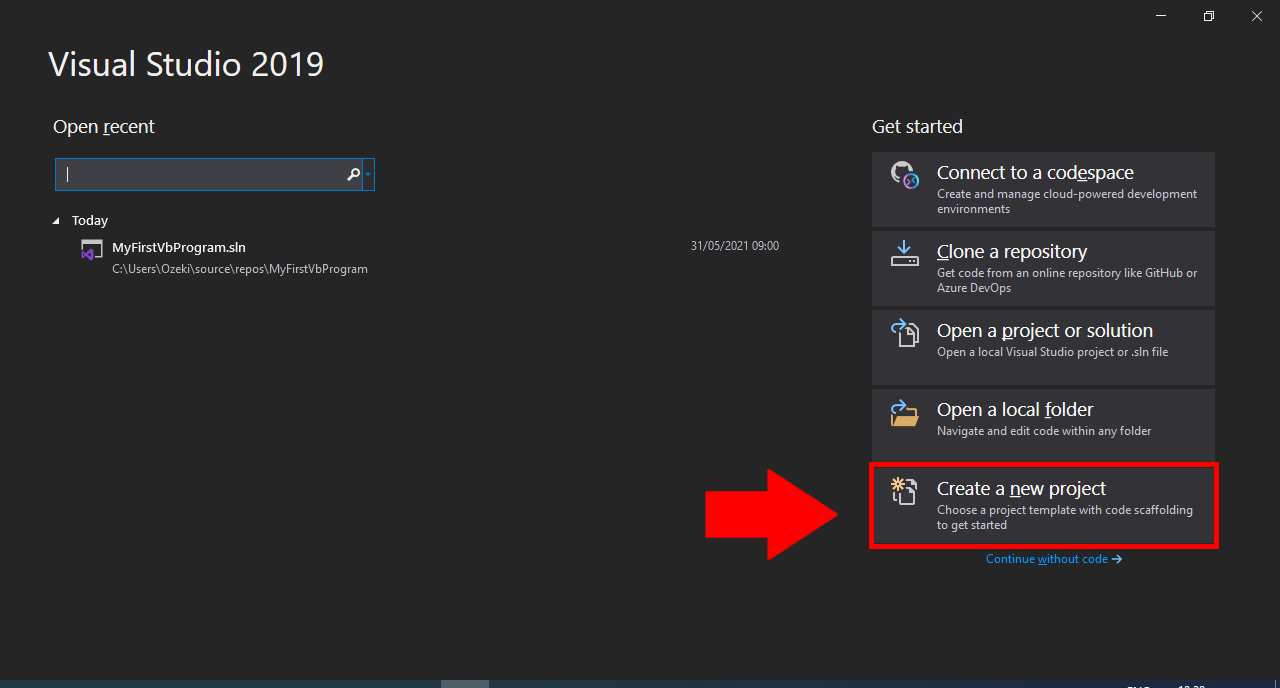Viewport: 1280px width, 688px height.
Task: Click the Clone a repository download icon
Action: pos(904,253)
